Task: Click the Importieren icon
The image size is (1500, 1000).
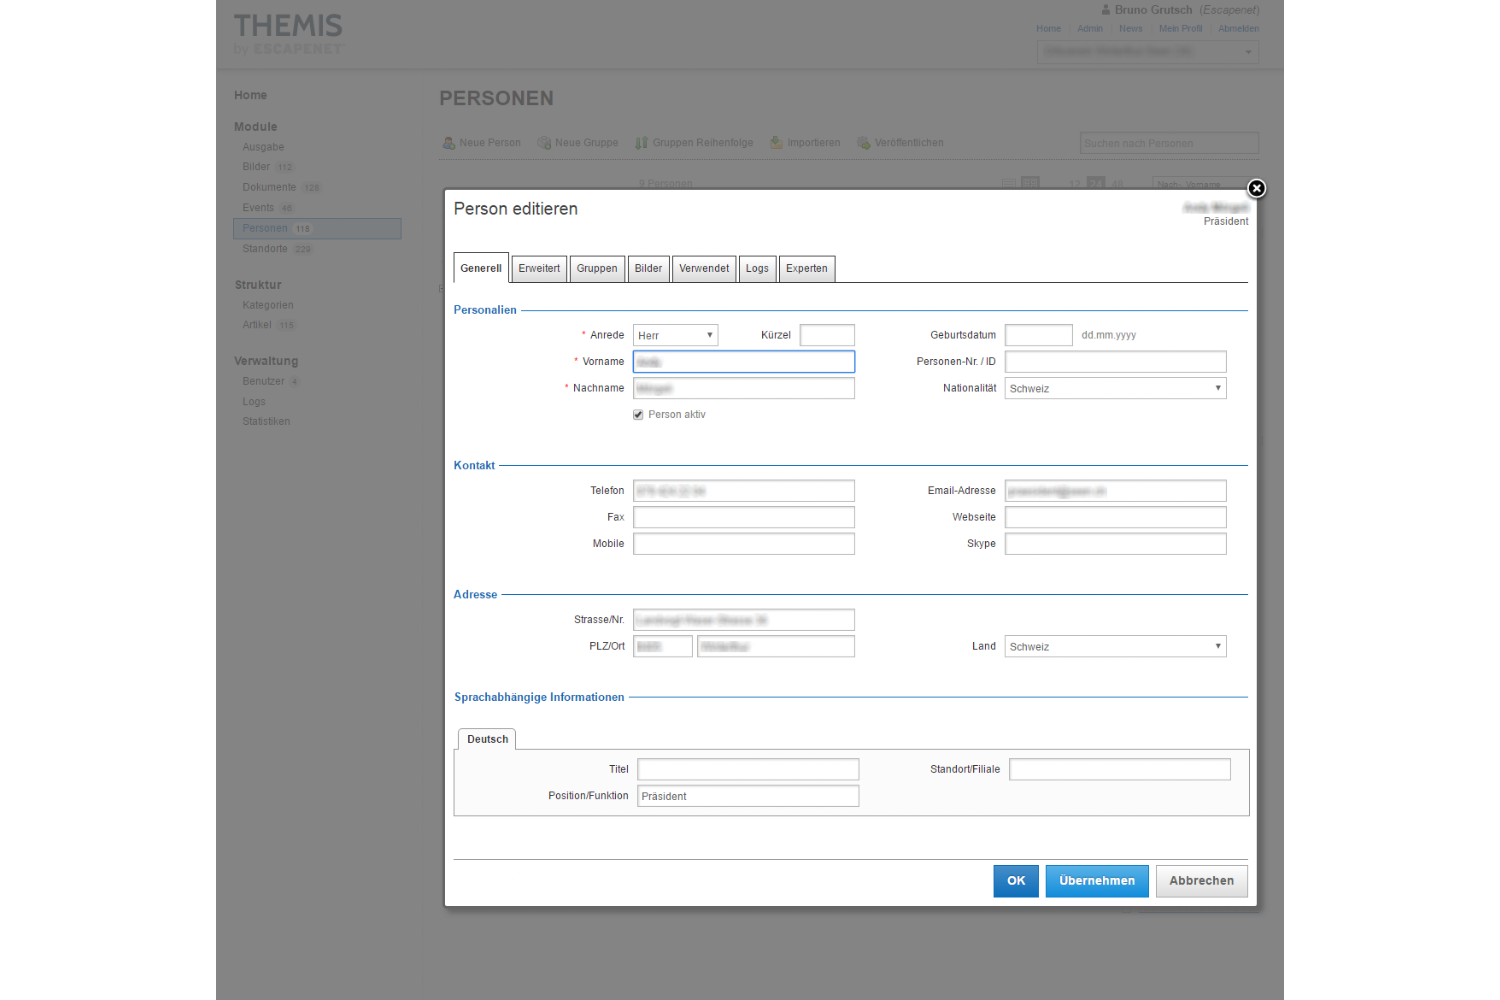Action: (x=776, y=143)
